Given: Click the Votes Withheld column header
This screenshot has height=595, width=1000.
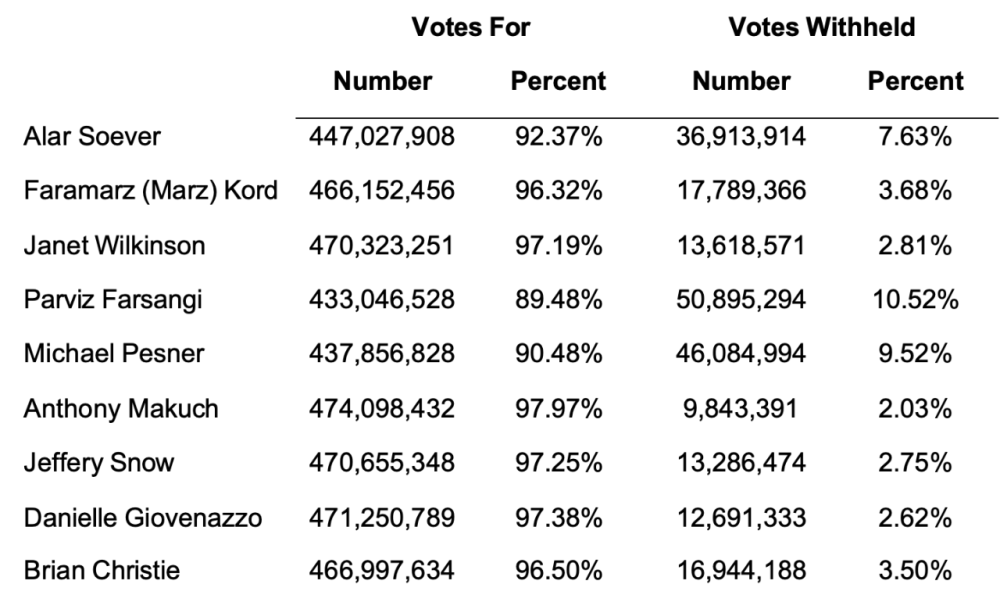Looking at the screenshot, I should pyautogui.click(x=821, y=27).
